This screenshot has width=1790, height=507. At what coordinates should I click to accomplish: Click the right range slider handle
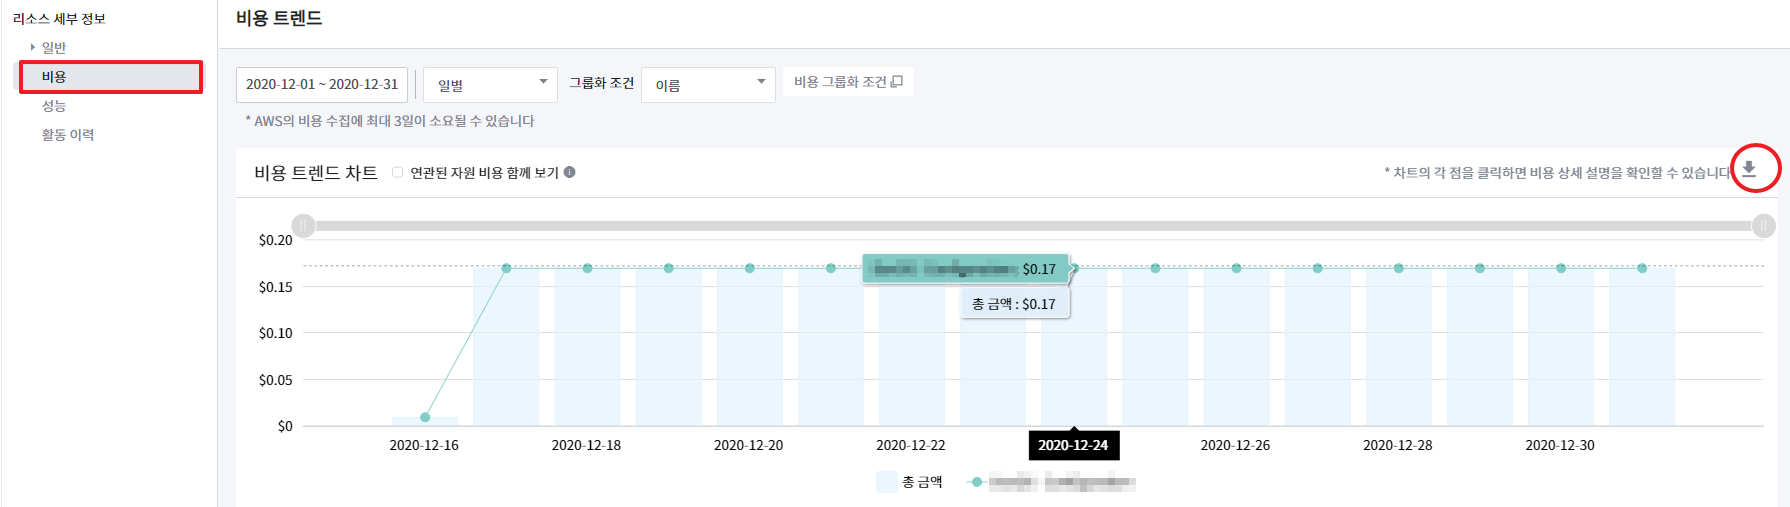click(x=1764, y=226)
